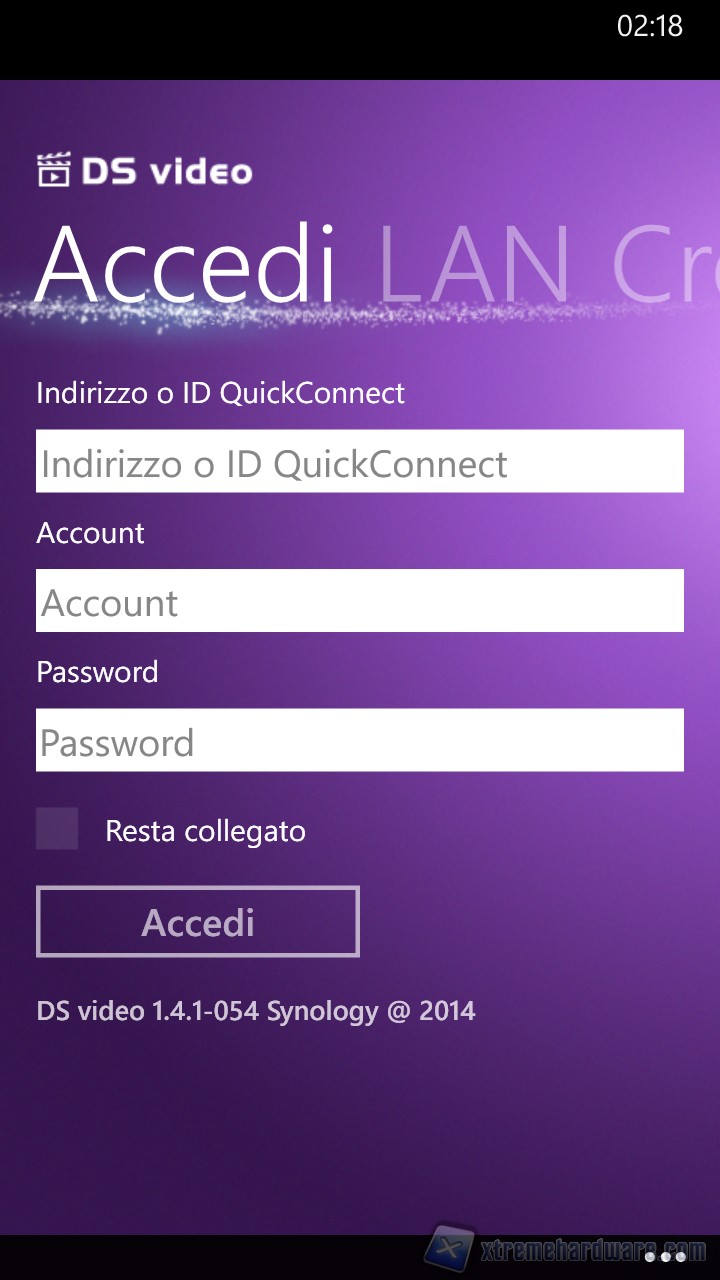Open the three-dot app bar menu
Screen dimensions: 720x1280
click(666, 1256)
